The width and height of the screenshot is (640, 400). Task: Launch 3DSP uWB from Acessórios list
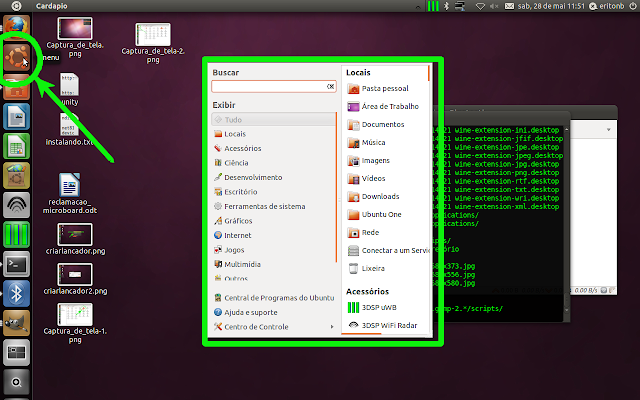point(386,307)
